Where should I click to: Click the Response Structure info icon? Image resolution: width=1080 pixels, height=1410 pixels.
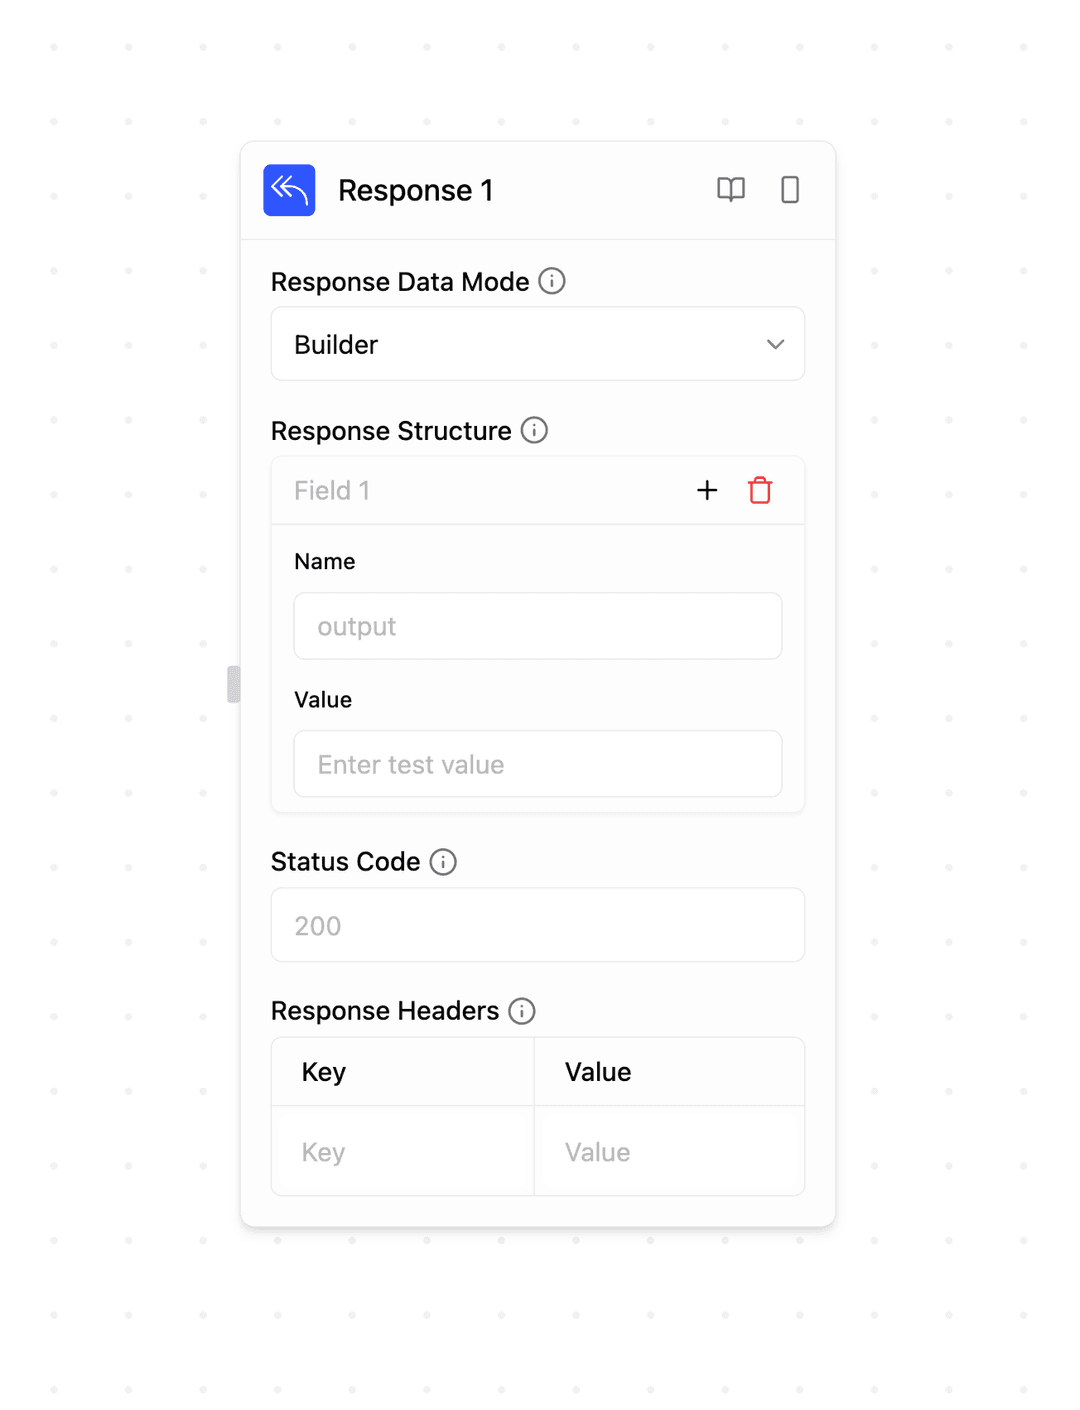[534, 431]
